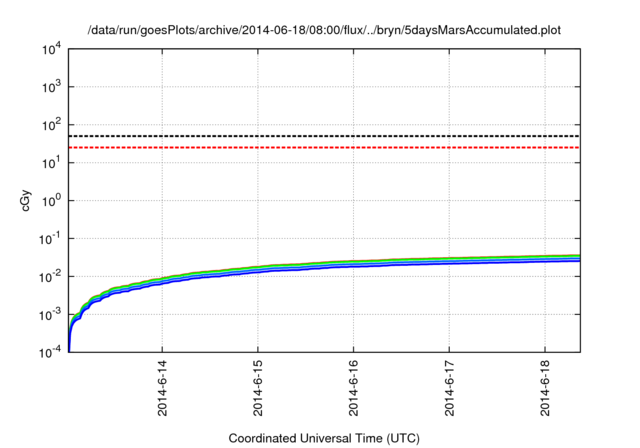Click the plot file path title

coord(324,30)
